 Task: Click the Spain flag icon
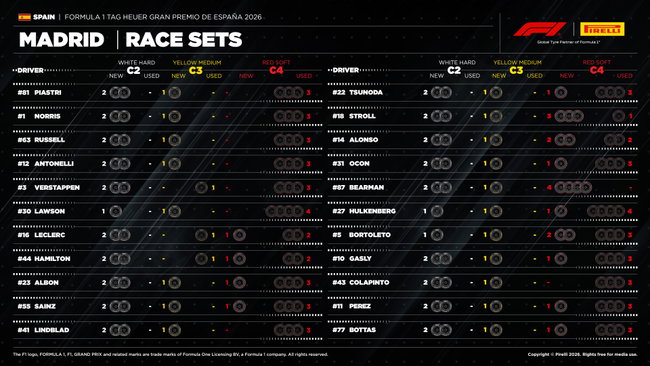(24, 17)
